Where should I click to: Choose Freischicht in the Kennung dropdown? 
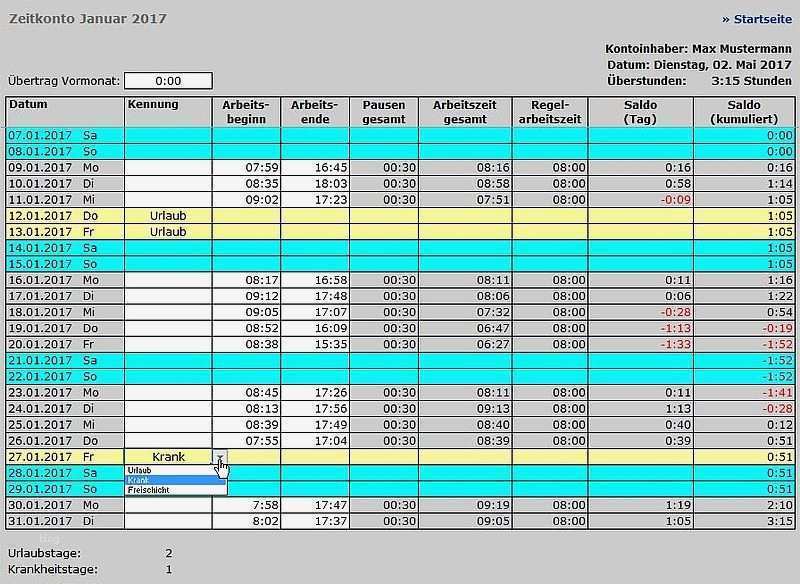pos(149,489)
